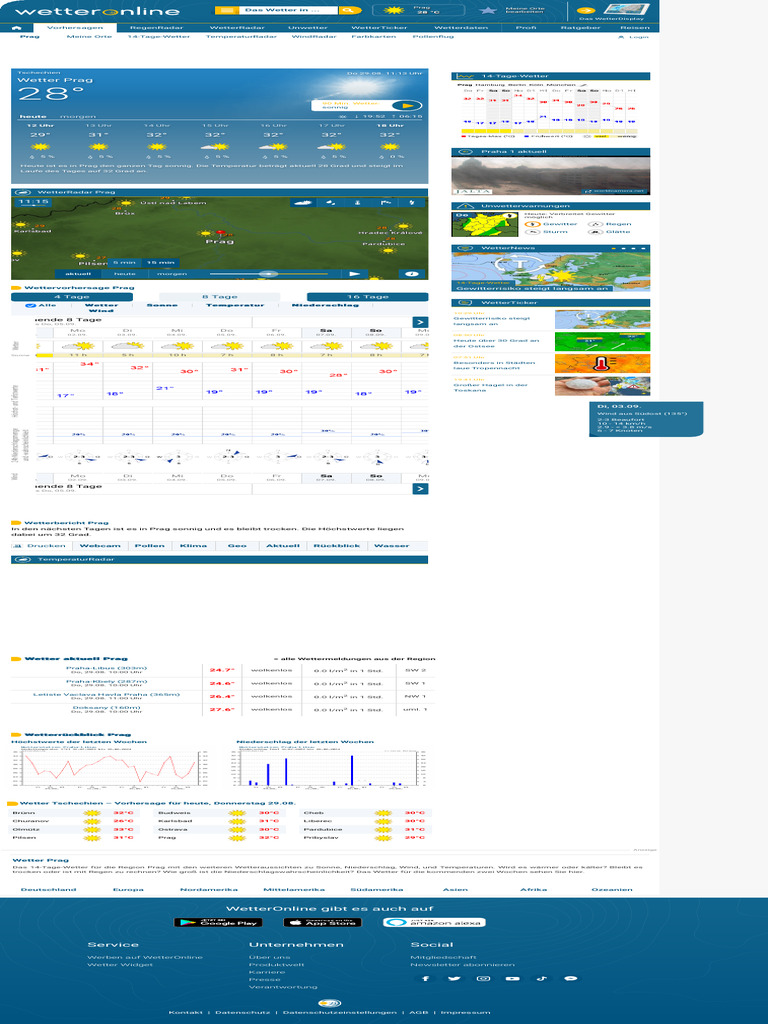Select the lightning layer icon on radar

click(x=411, y=202)
